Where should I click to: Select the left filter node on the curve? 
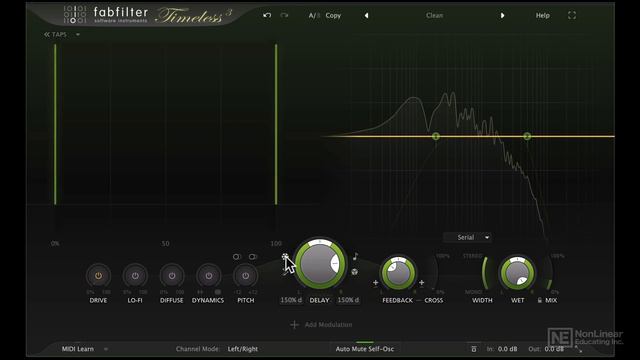436,136
